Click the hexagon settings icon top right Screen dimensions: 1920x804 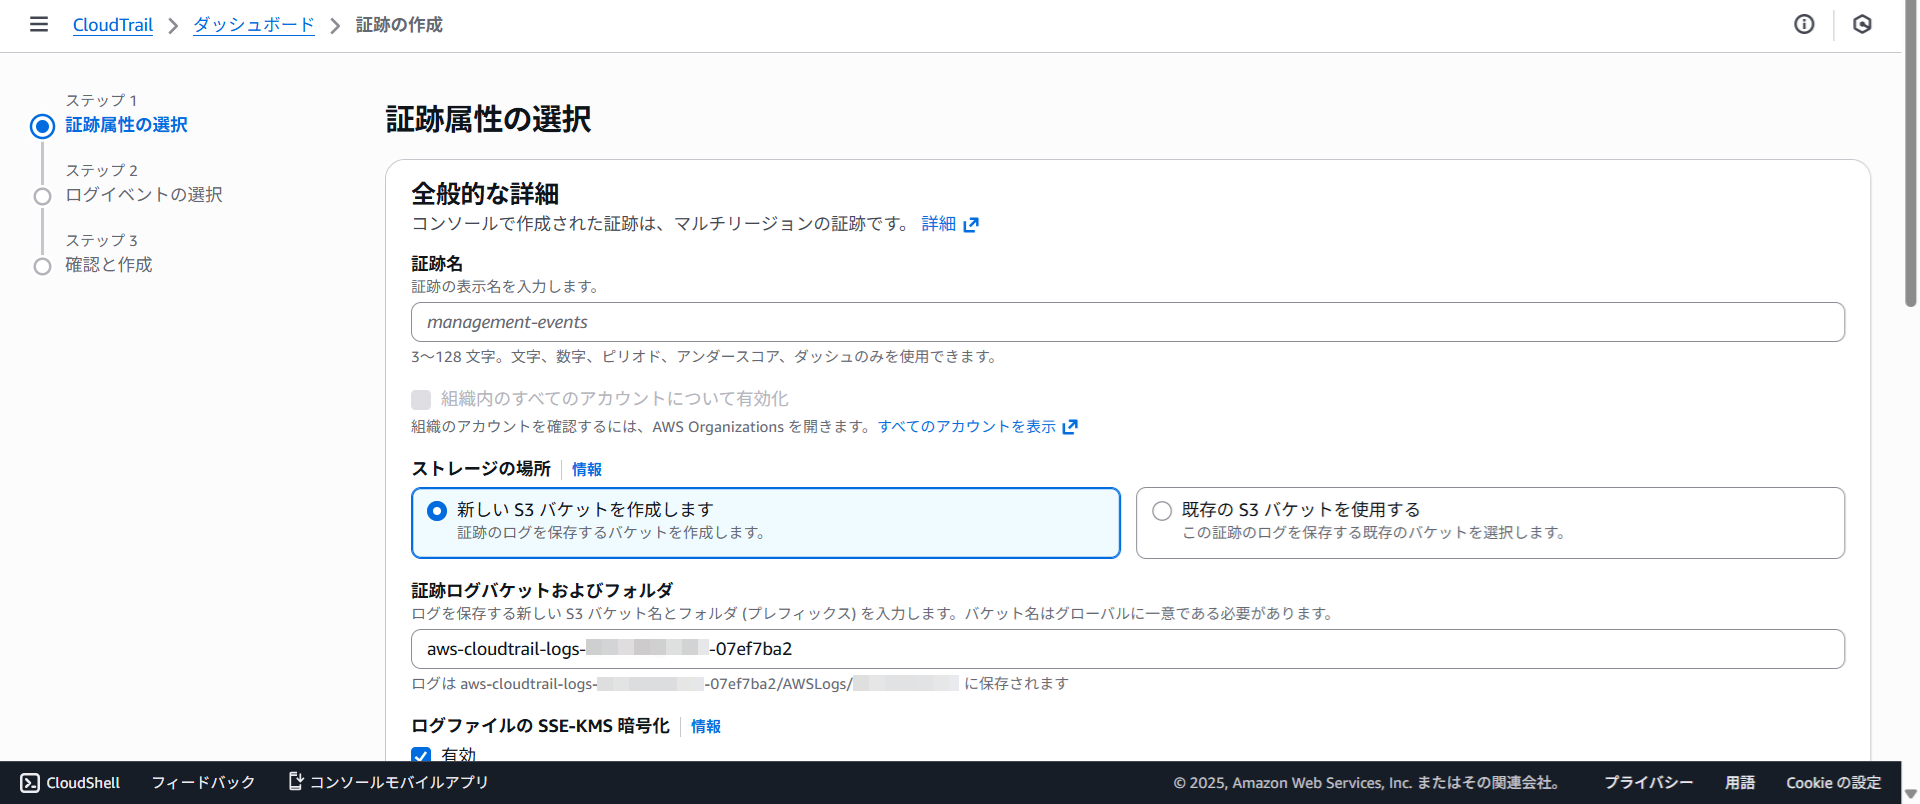click(1862, 24)
